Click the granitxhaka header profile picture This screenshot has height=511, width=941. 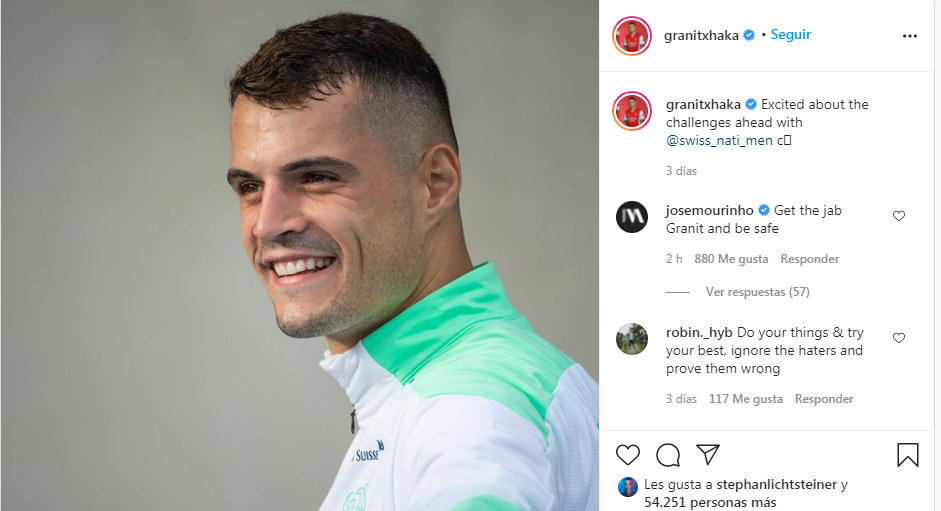click(x=632, y=36)
